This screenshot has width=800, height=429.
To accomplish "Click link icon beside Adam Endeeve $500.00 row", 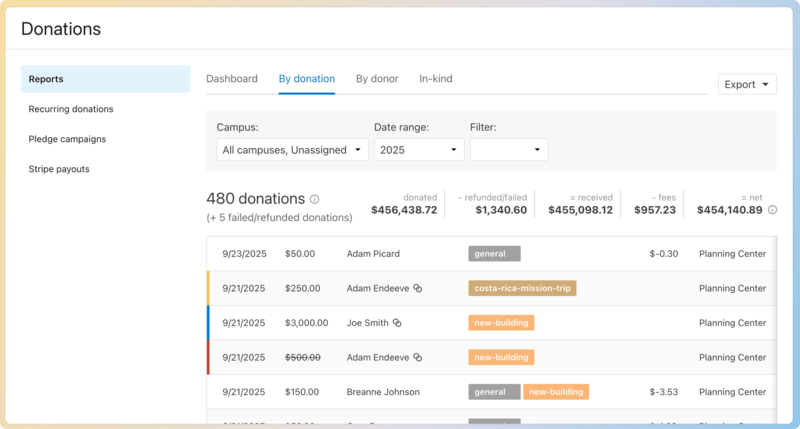I will click(x=417, y=358).
